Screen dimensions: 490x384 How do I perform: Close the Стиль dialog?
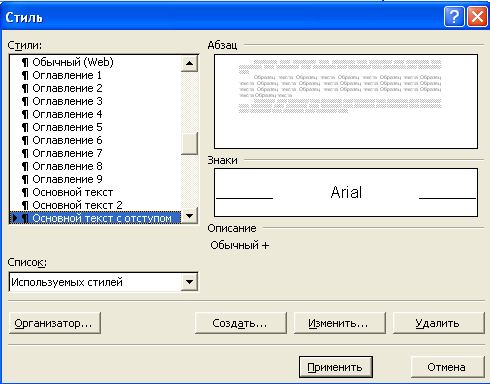pos(477,17)
